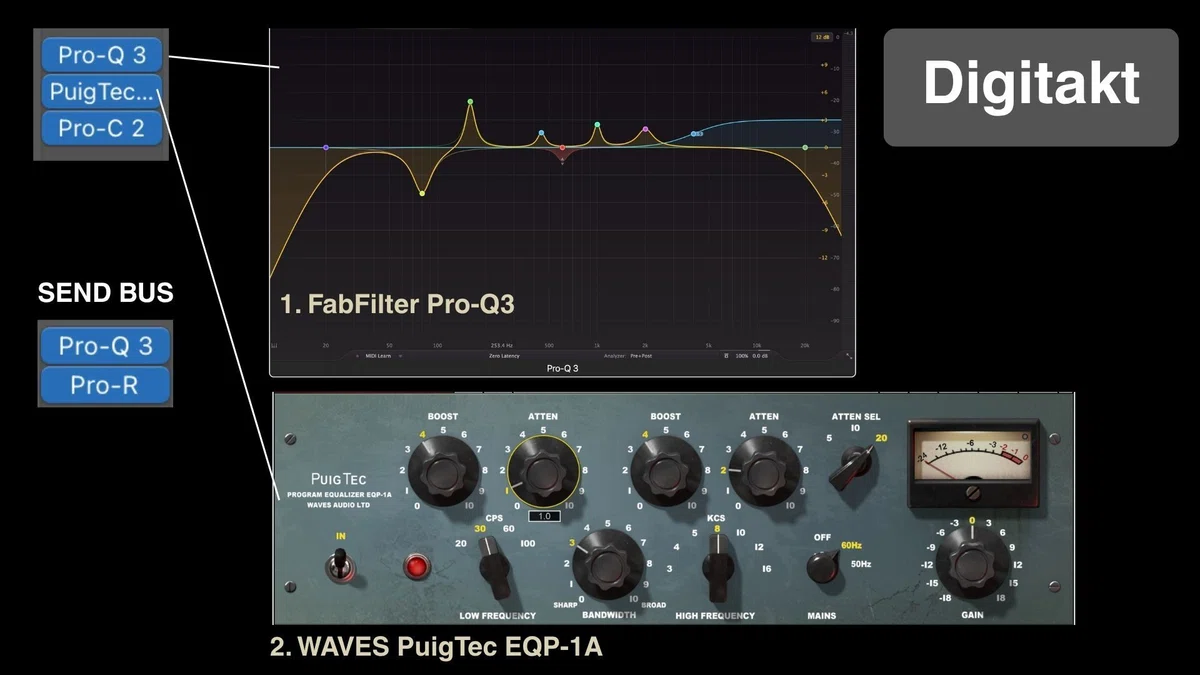The width and height of the screenshot is (1200, 675).
Task: Toggle the PuigTec IN switch
Action: [x=340, y=567]
